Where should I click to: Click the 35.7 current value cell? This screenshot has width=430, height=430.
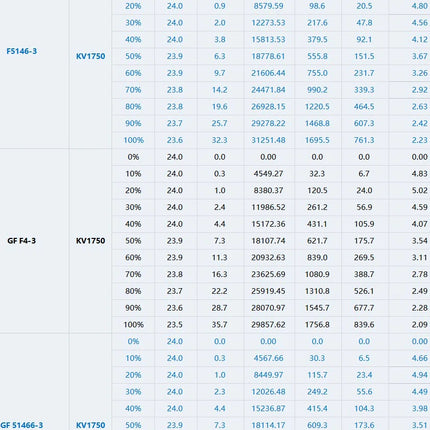(x=219, y=325)
